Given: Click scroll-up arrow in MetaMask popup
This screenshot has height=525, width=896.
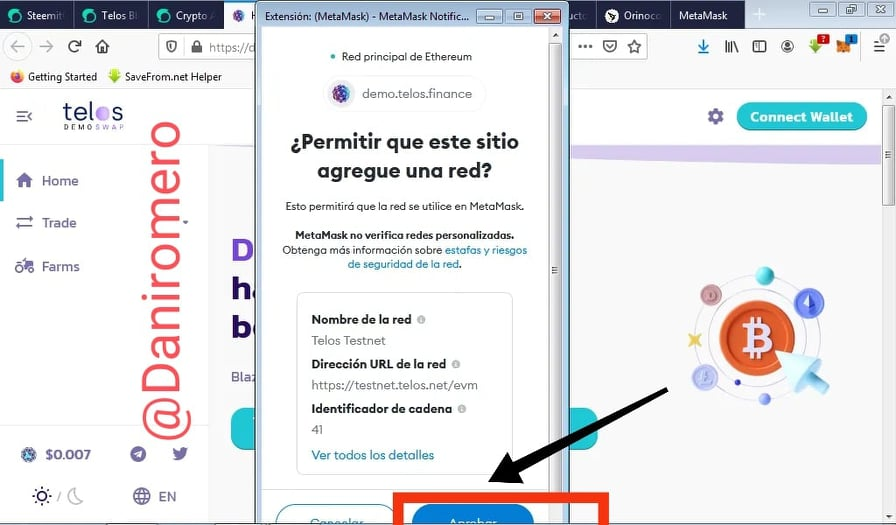Looking at the screenshot, I should coord(555,35).
